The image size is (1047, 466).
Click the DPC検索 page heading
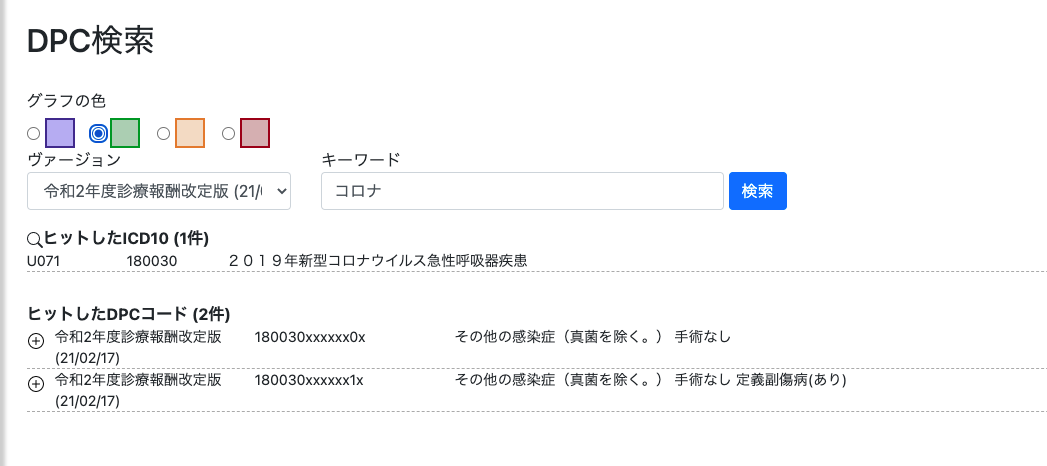[x=90, y=41]
